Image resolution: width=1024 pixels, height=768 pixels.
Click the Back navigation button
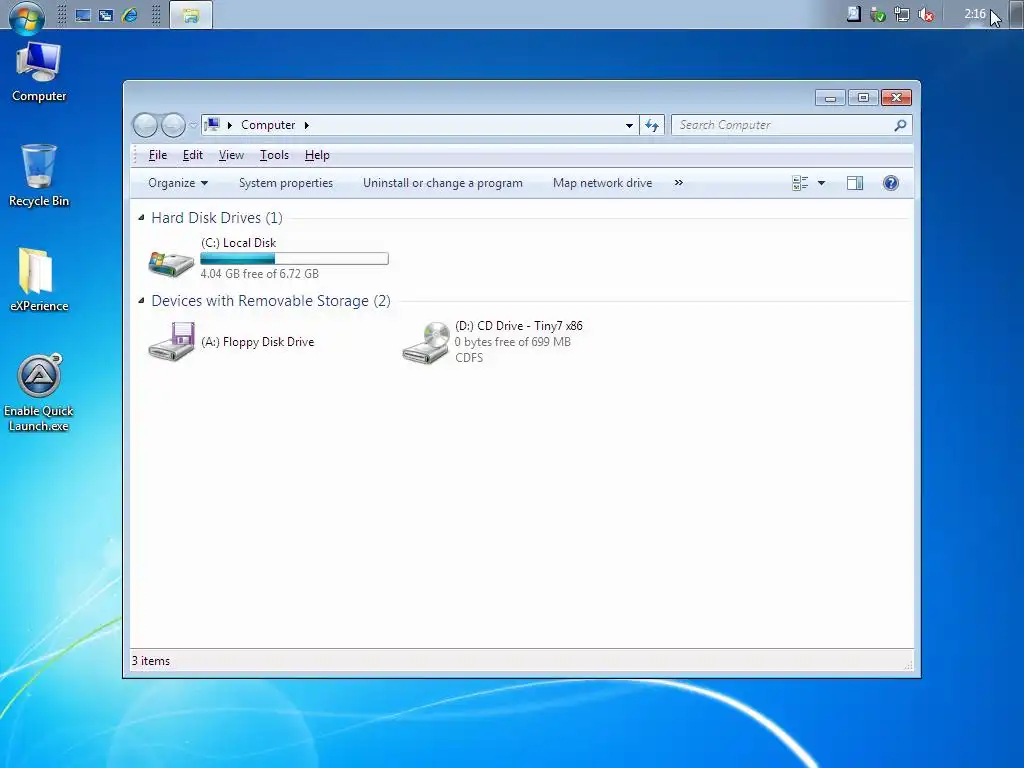[x=146, y=125]
